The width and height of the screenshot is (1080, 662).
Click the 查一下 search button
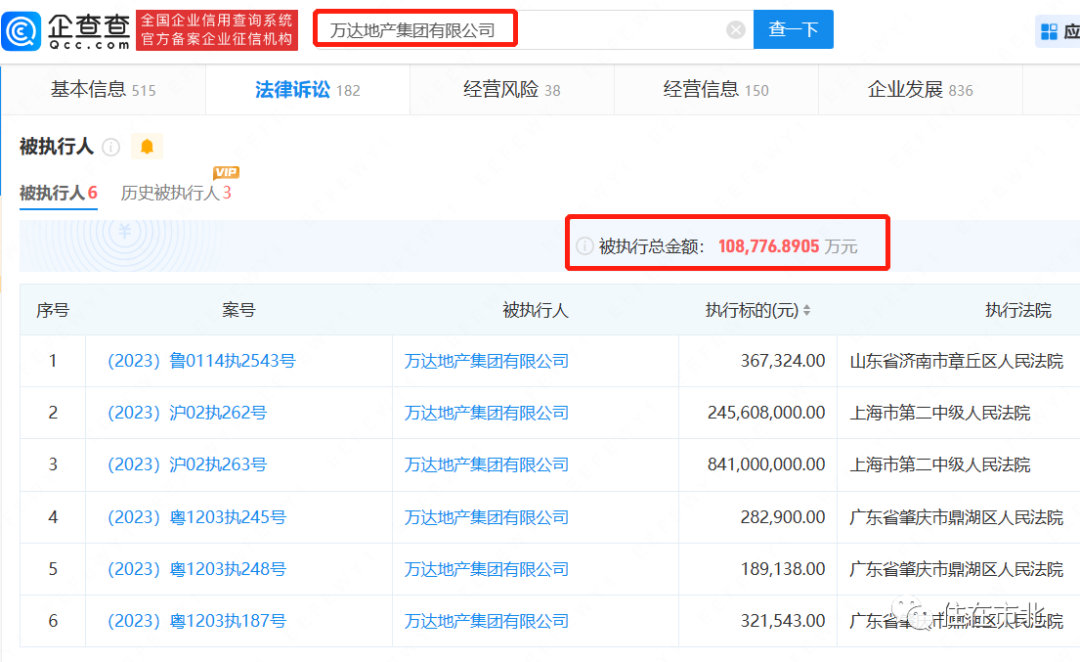pyautogui.click(x=793, y=30)
